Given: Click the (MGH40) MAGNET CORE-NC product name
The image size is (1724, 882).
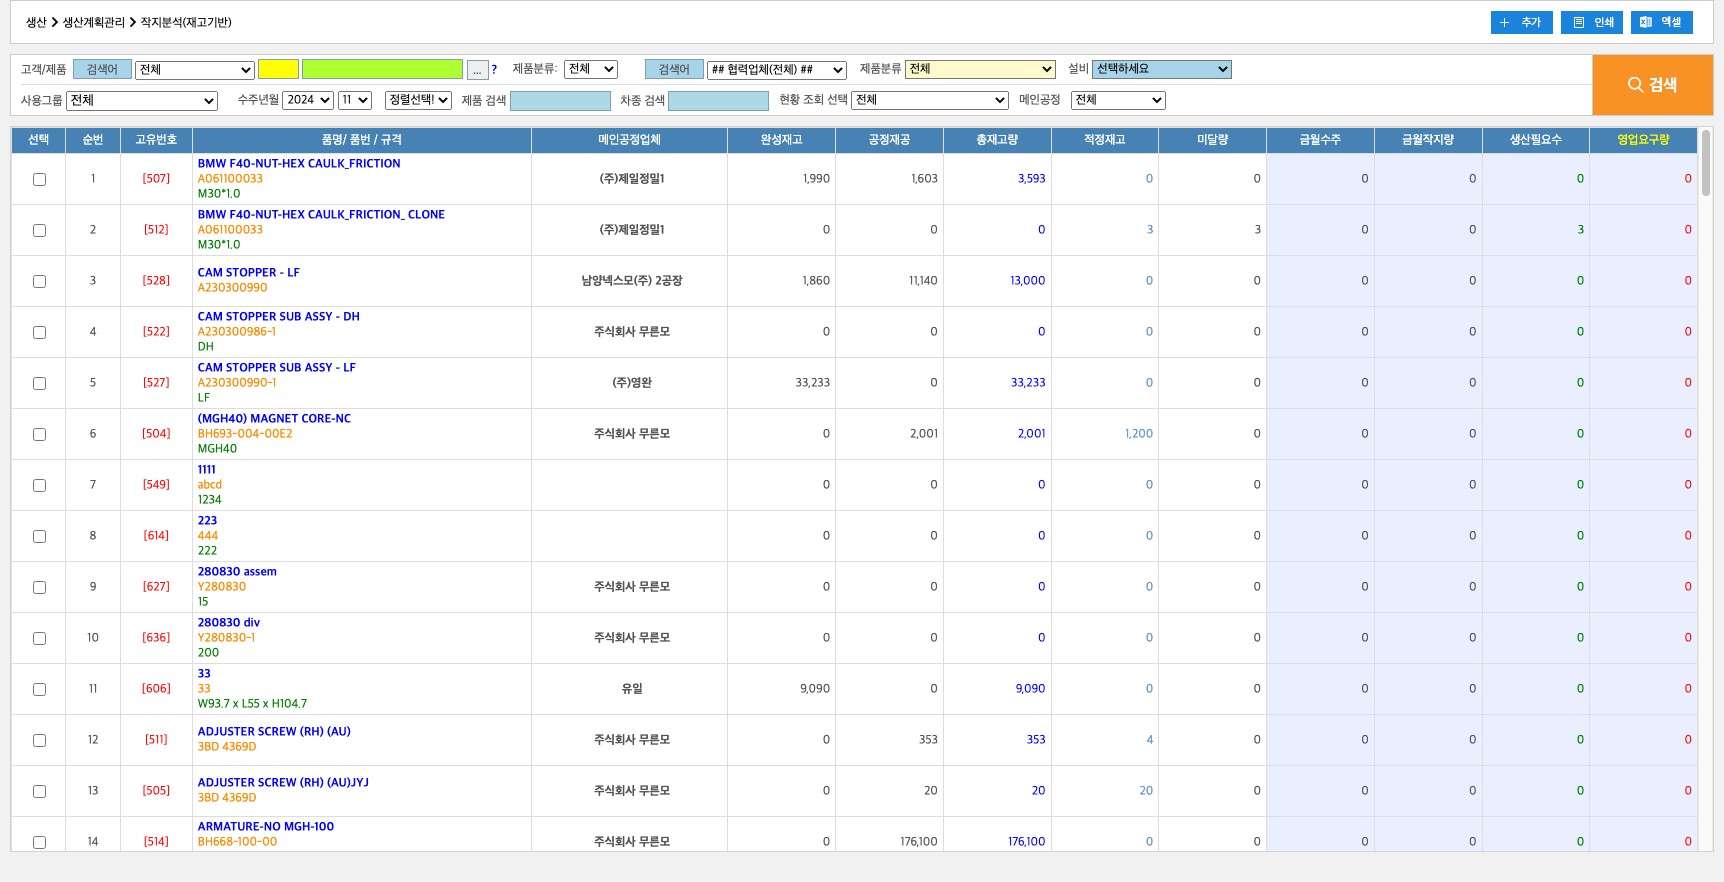Looking at the screenshot, I should pyautogui.click(x=274, y=419).
